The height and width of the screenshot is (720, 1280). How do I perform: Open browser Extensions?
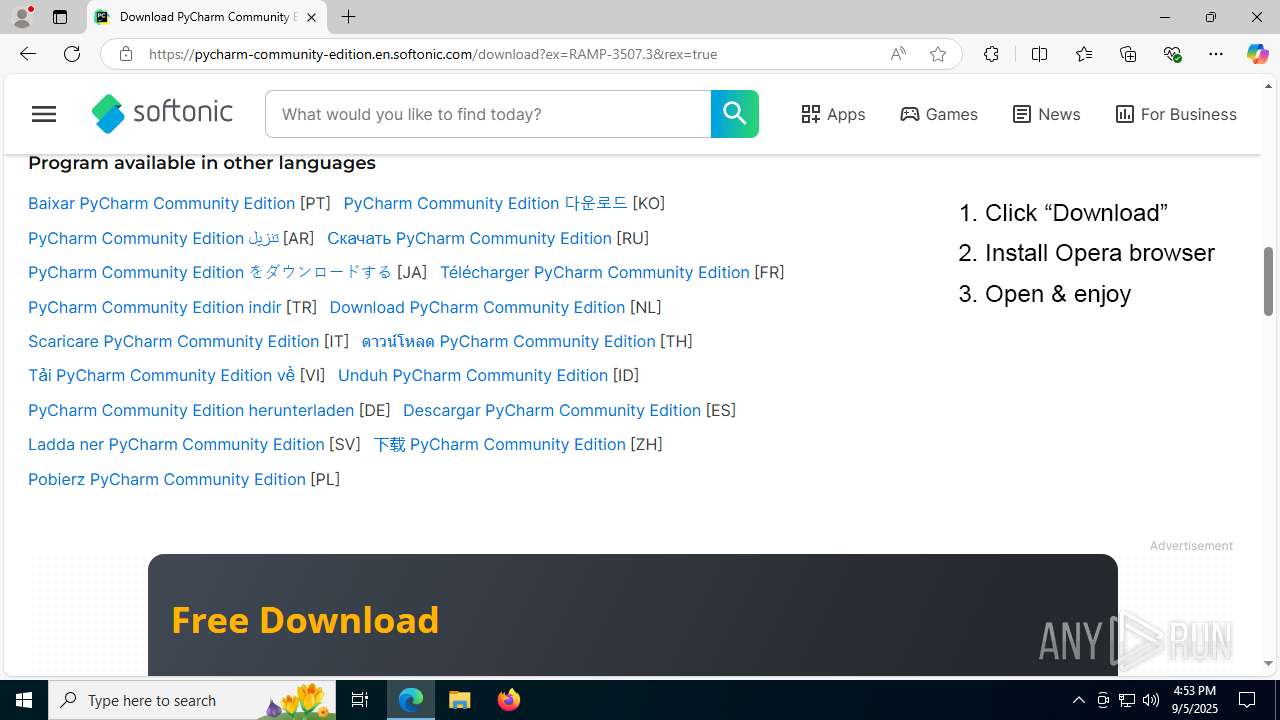pos(991,54)
